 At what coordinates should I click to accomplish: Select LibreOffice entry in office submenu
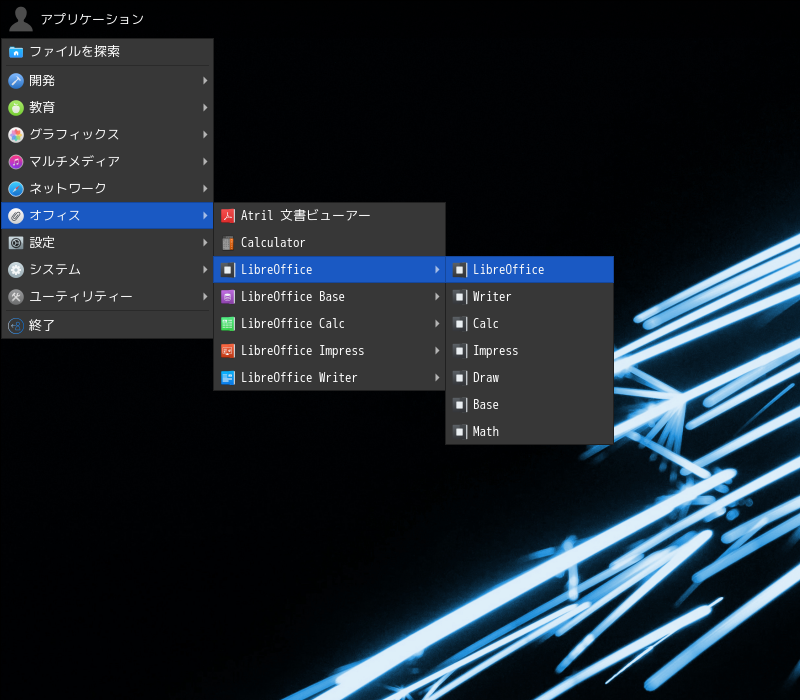coord(330,270)
